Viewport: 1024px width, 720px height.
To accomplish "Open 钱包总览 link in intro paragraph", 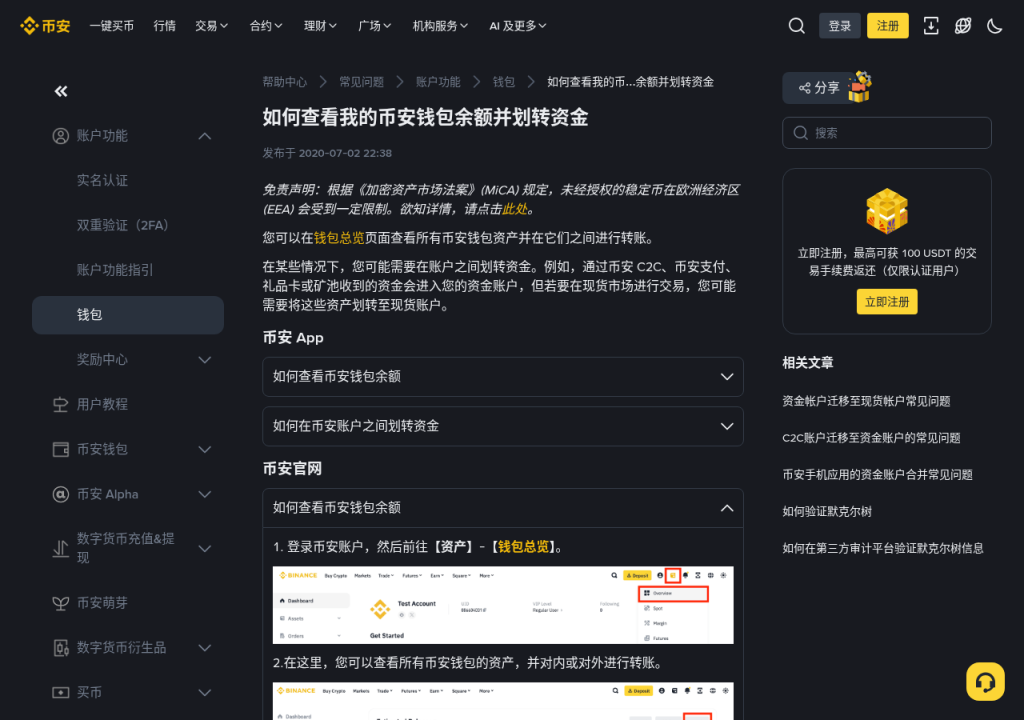I will coord(339,238).
